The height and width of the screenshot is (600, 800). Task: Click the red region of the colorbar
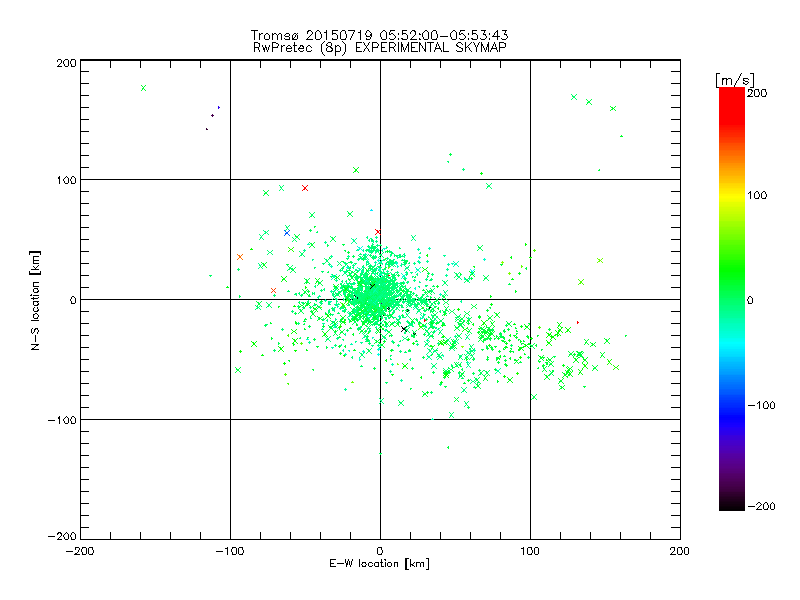[x=732, y=105]
